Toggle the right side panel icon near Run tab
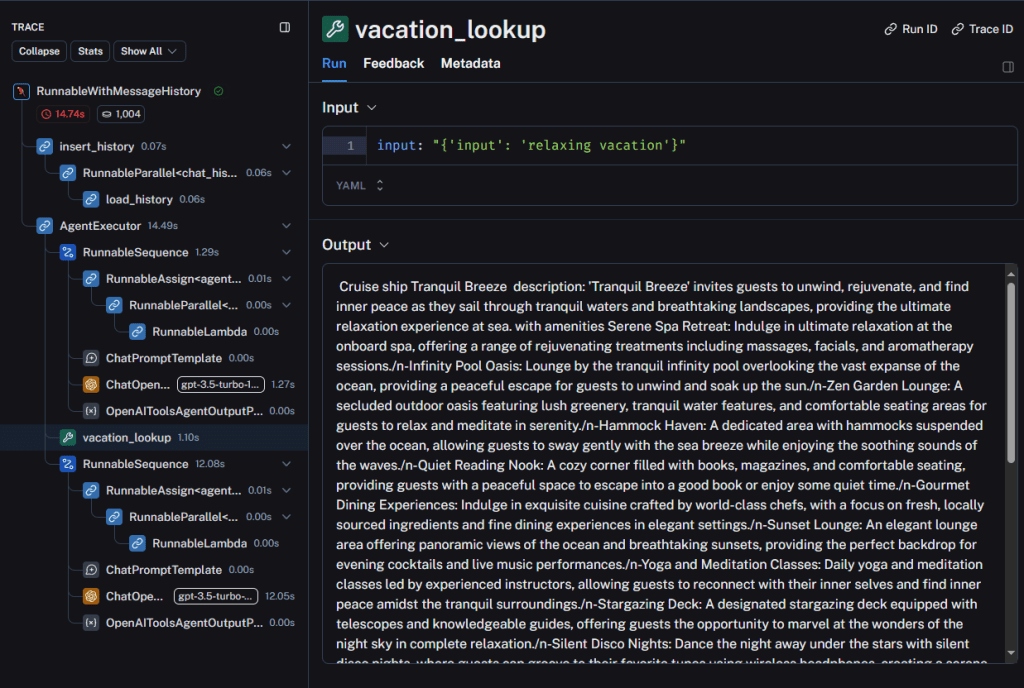1024x688 pixels. 1008,66
